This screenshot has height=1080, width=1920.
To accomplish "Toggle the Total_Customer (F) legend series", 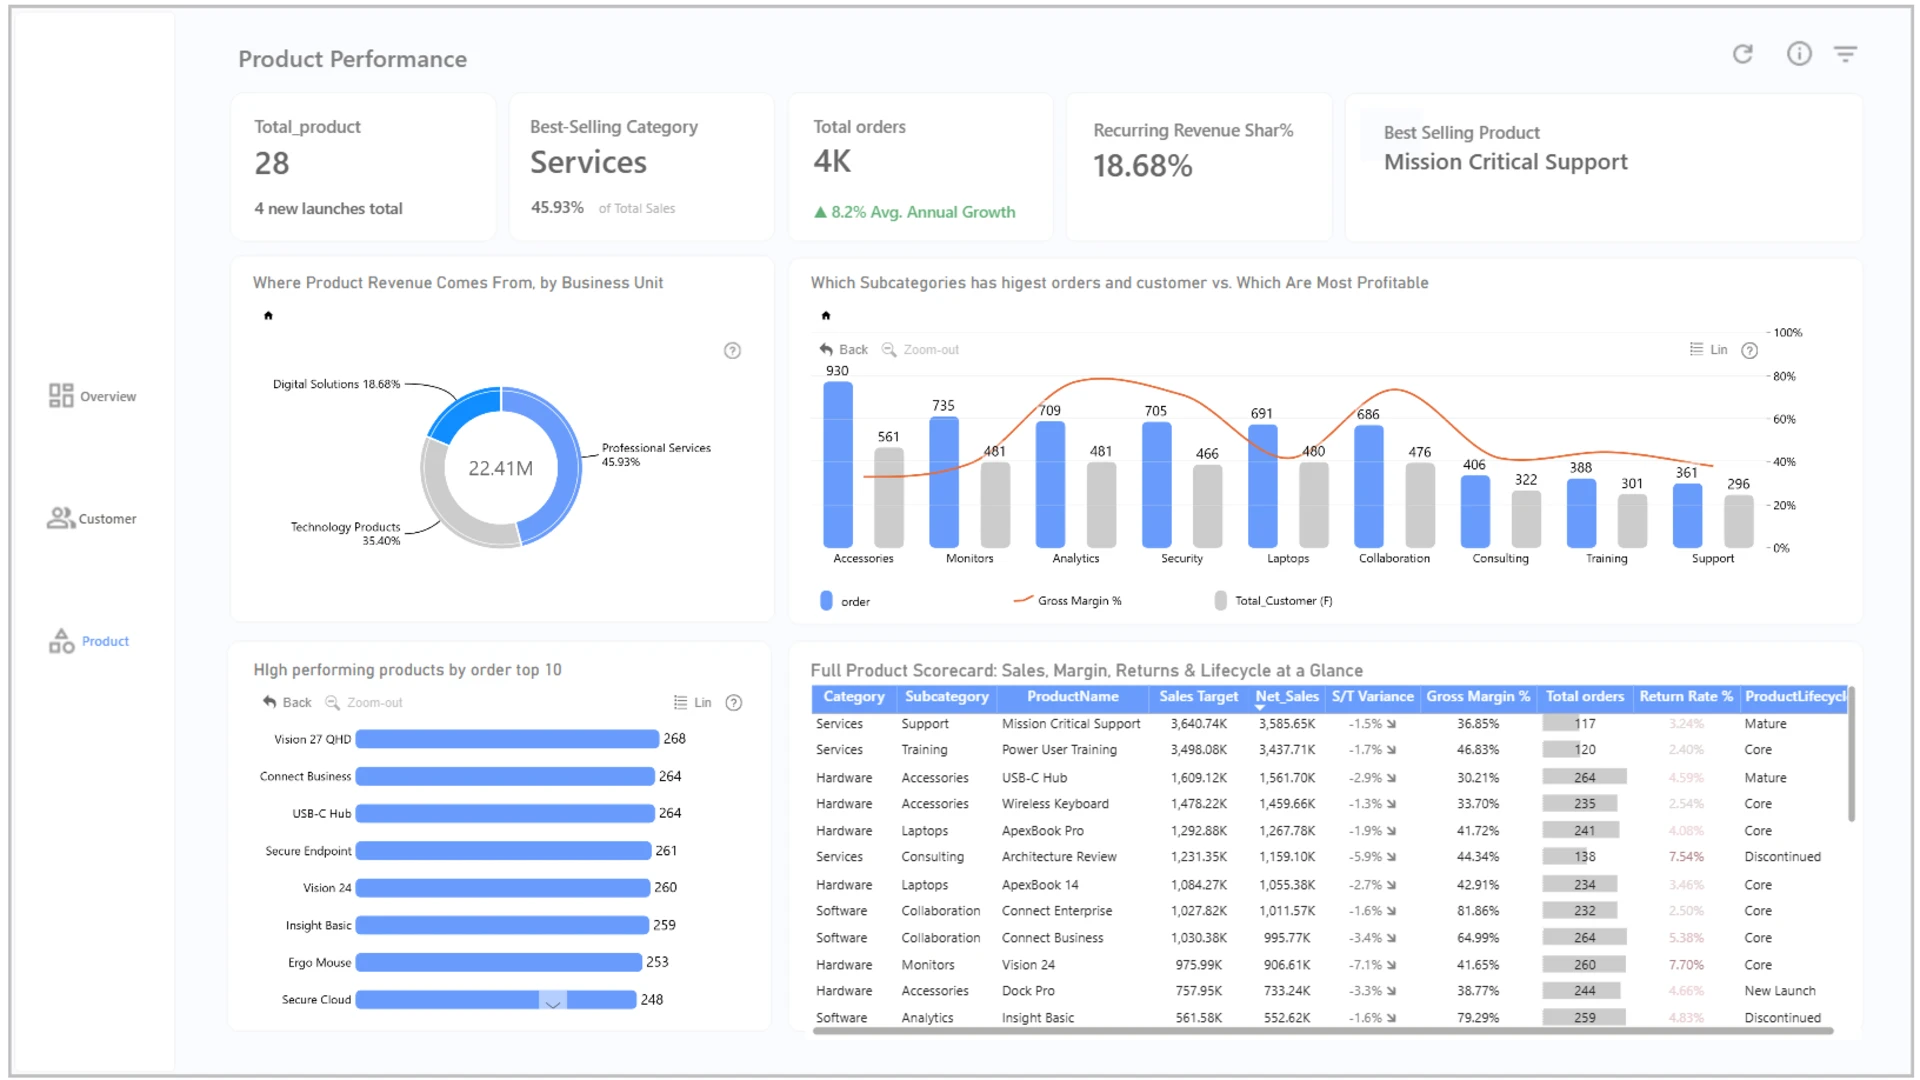I will coord(1273,601).
